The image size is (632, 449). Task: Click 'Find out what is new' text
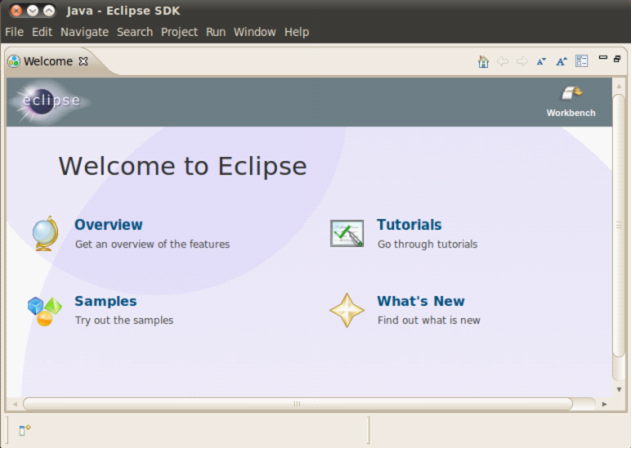pyautogui.click(x=429, y=320)
